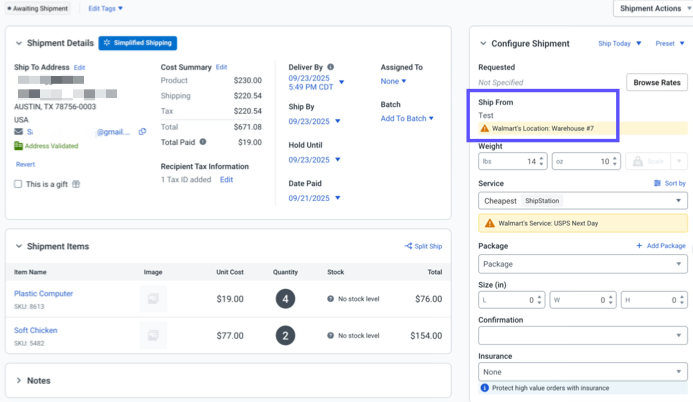This screenshot has height=402, width=693.
Task: Click the Plastic Computer image placeholder
Action: 153,298
